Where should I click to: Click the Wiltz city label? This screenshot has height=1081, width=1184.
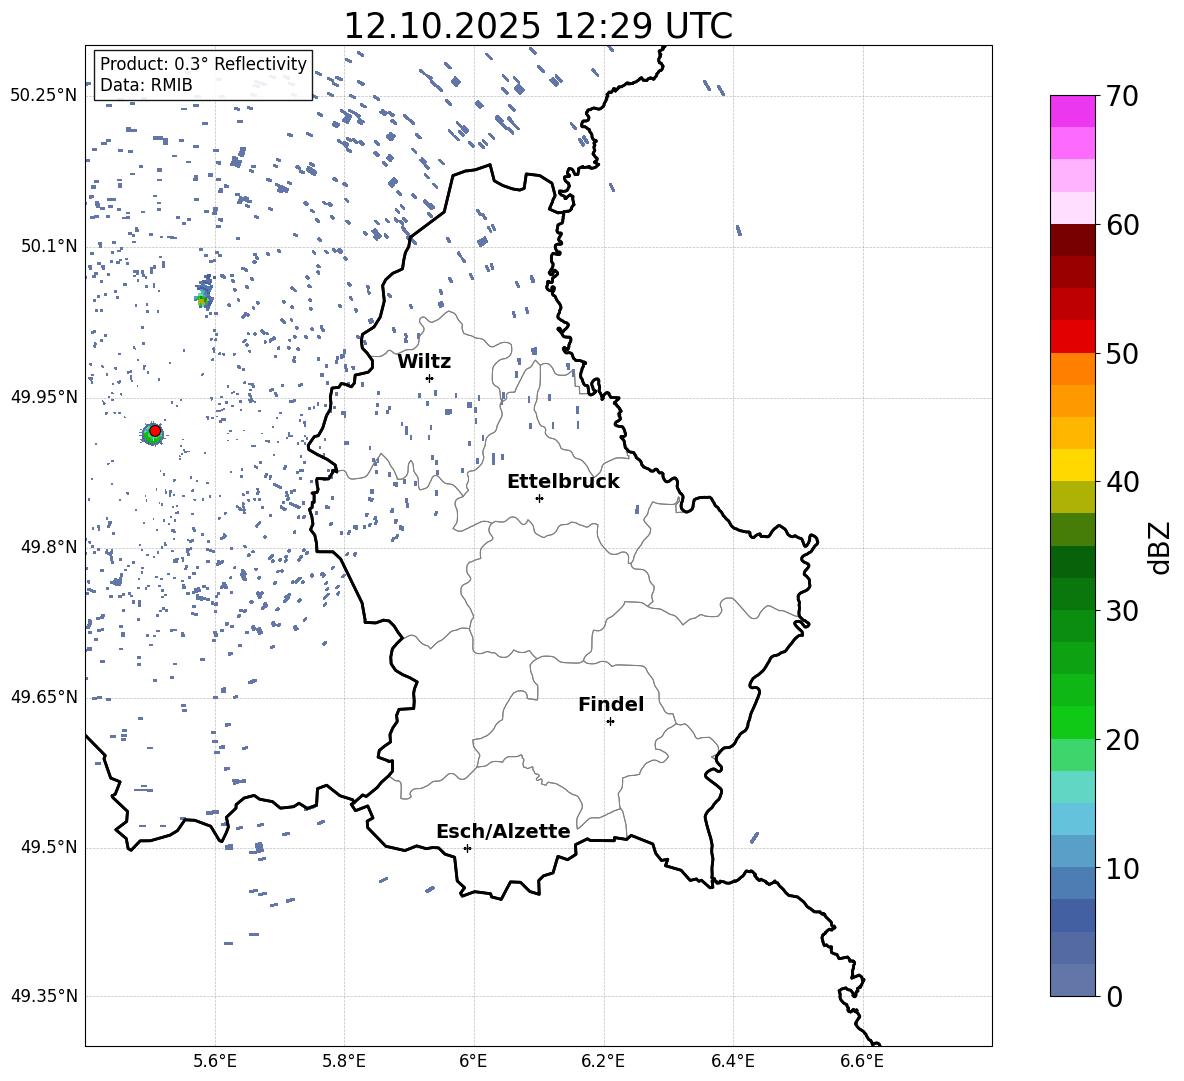tap(424, 362)
